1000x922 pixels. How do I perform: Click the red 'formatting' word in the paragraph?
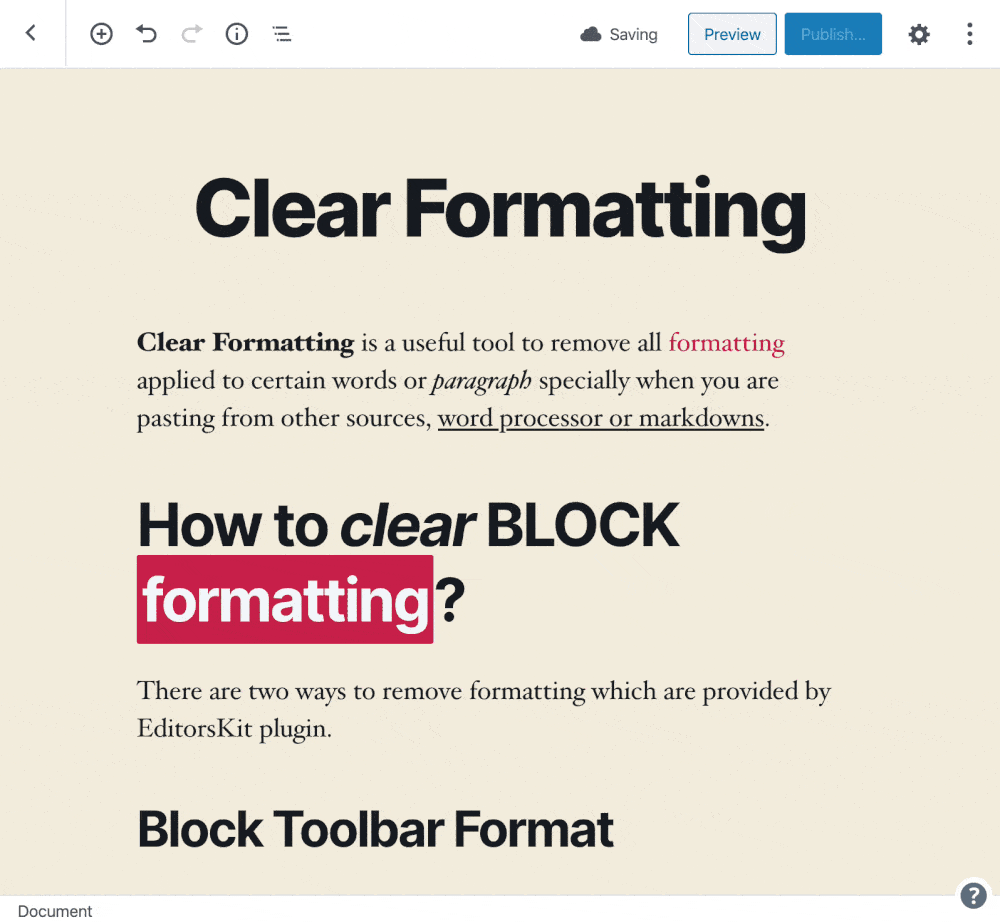(x=726, y=344)
